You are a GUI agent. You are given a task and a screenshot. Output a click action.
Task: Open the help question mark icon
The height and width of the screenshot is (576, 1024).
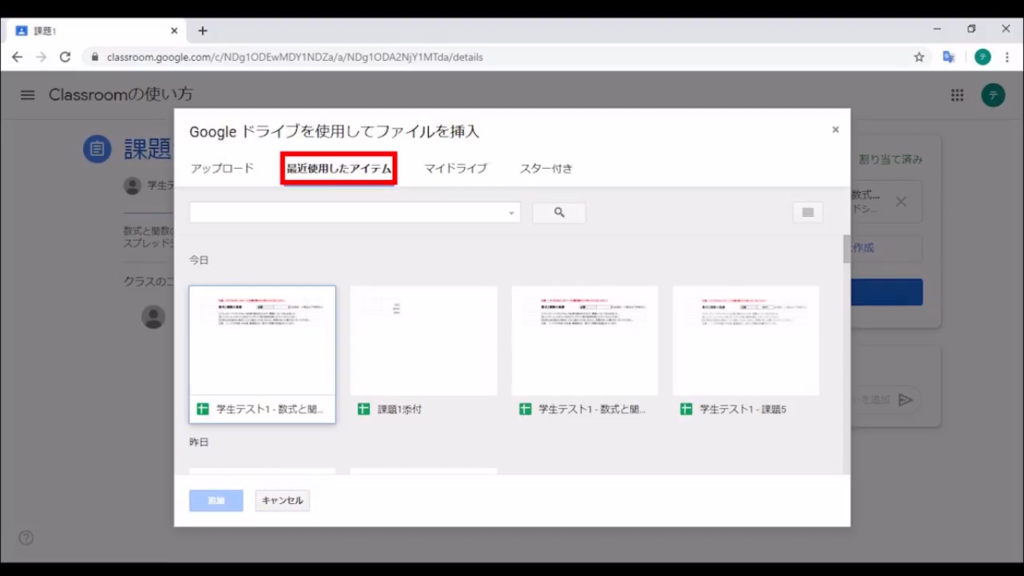[26, 538]
